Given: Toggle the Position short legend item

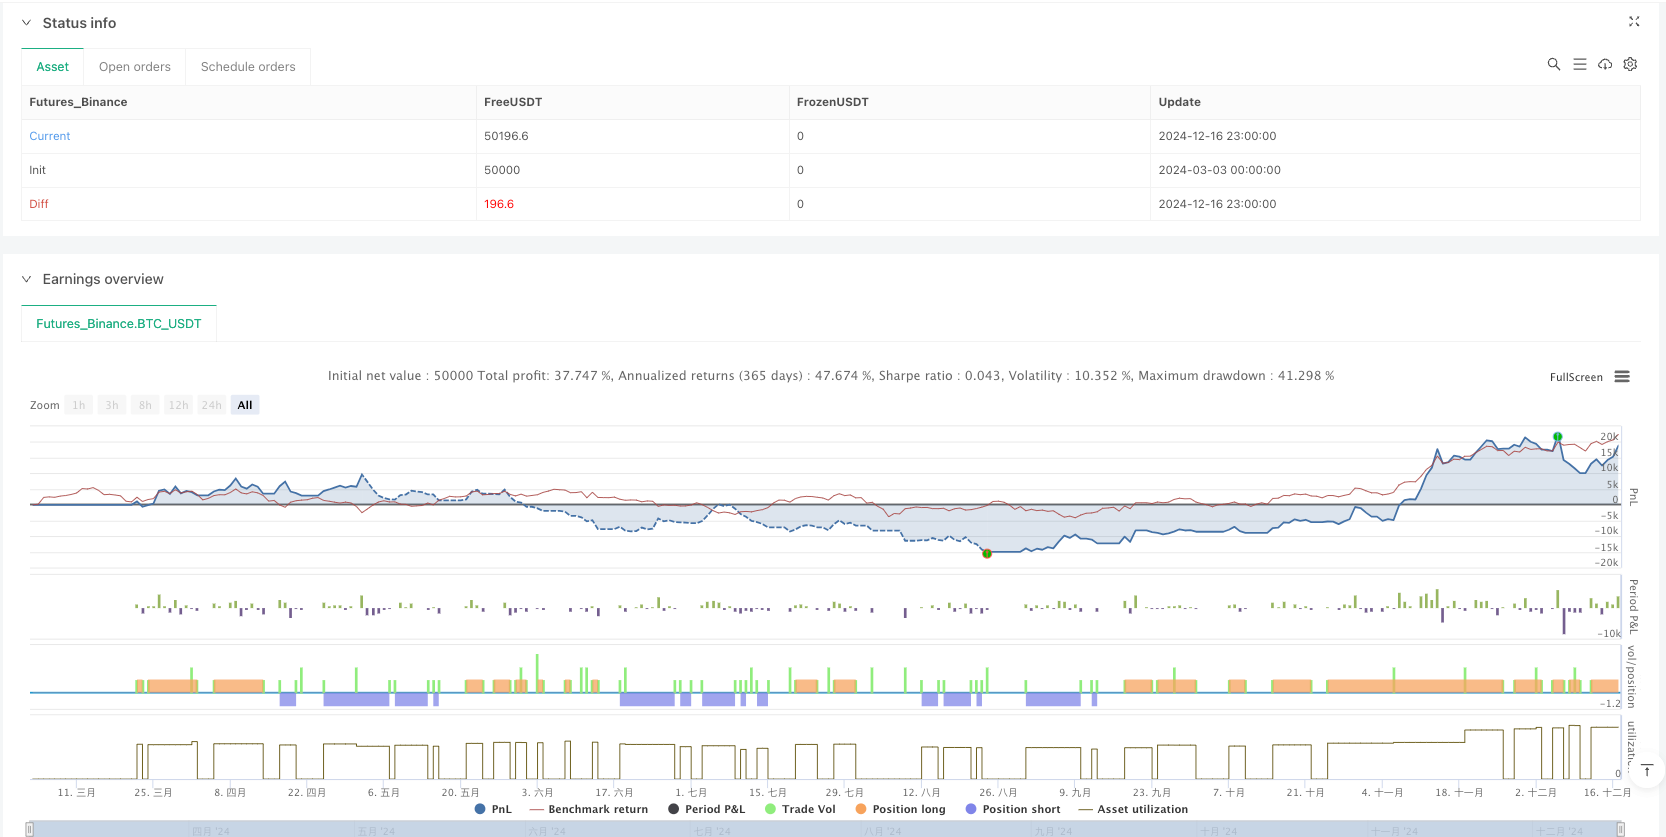Looking at the screenshot, I should click(x=1012, y=809).
